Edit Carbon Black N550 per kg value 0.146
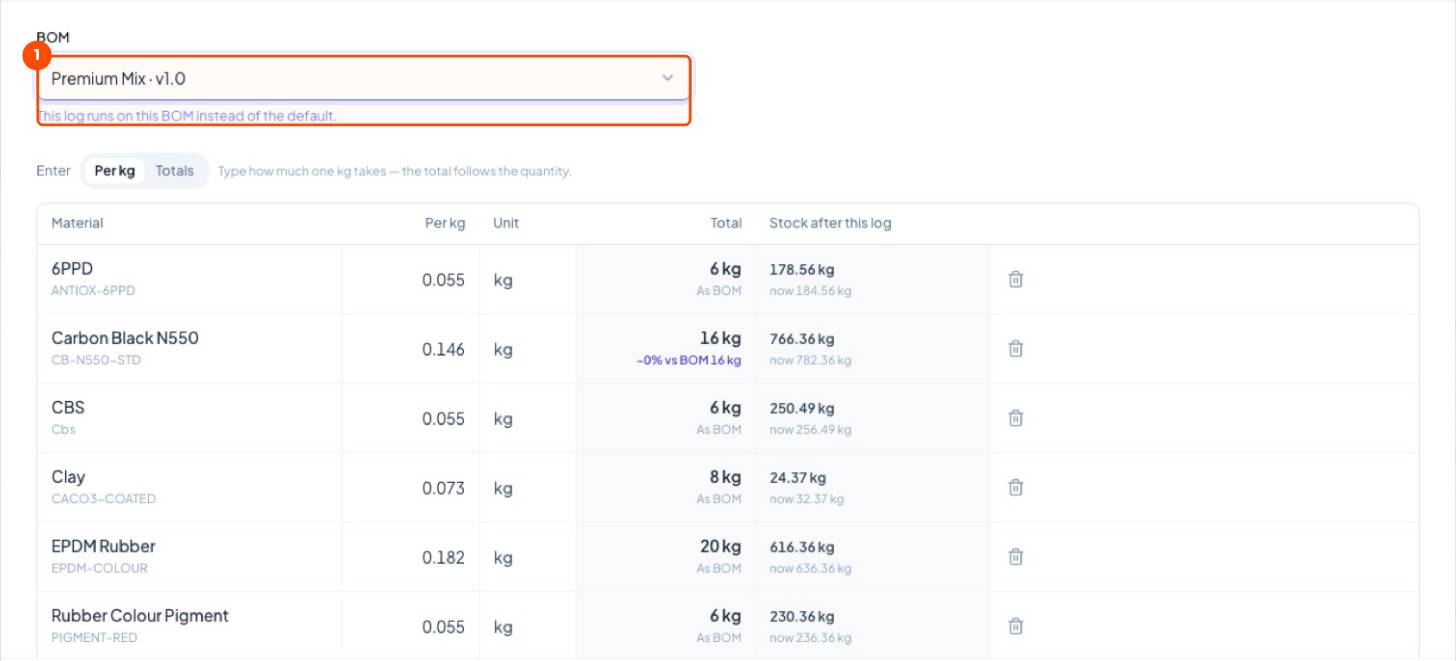 tap(410, 349)
